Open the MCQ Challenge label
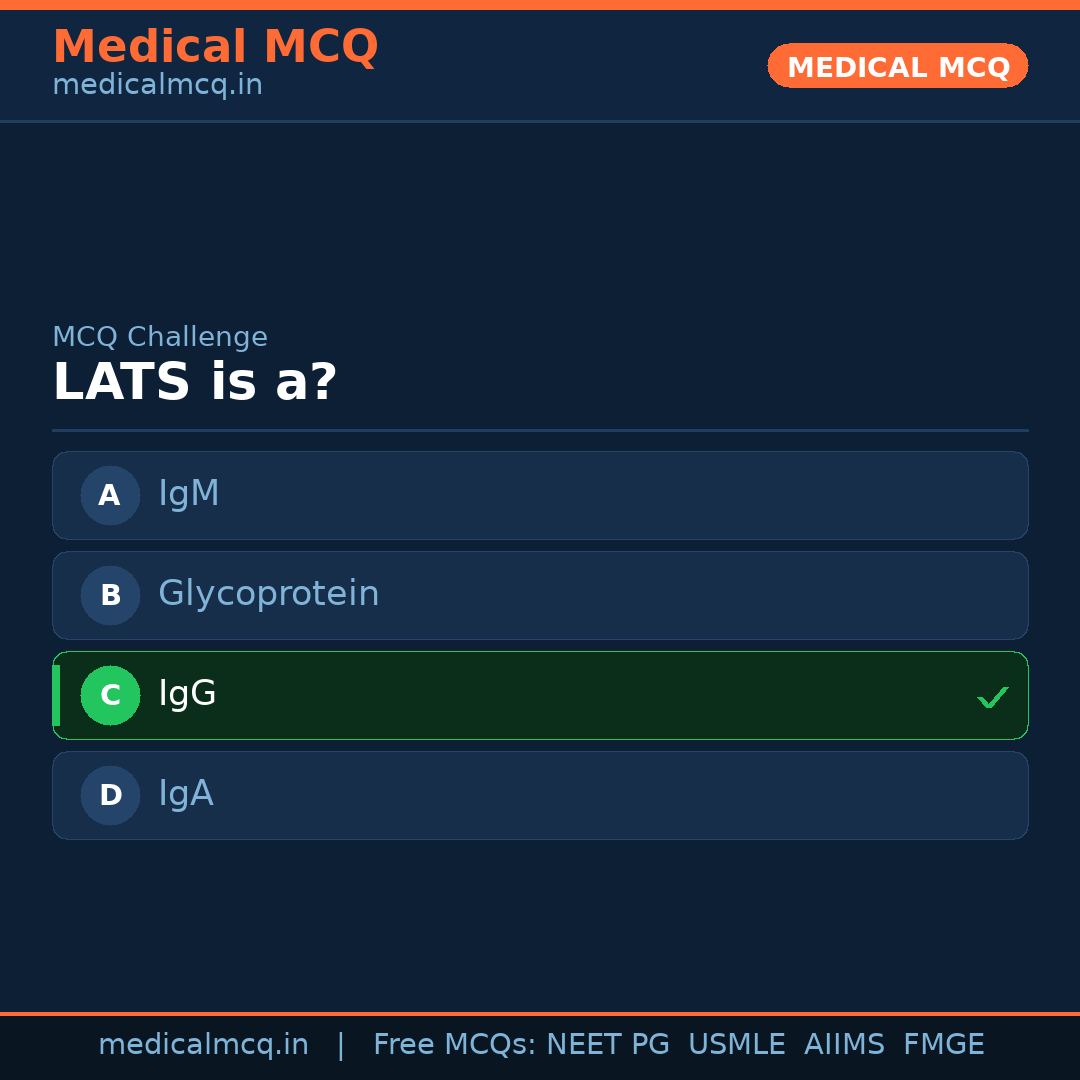The height and width of the screenshot is (1080, 1080). [x=160, y=337]
